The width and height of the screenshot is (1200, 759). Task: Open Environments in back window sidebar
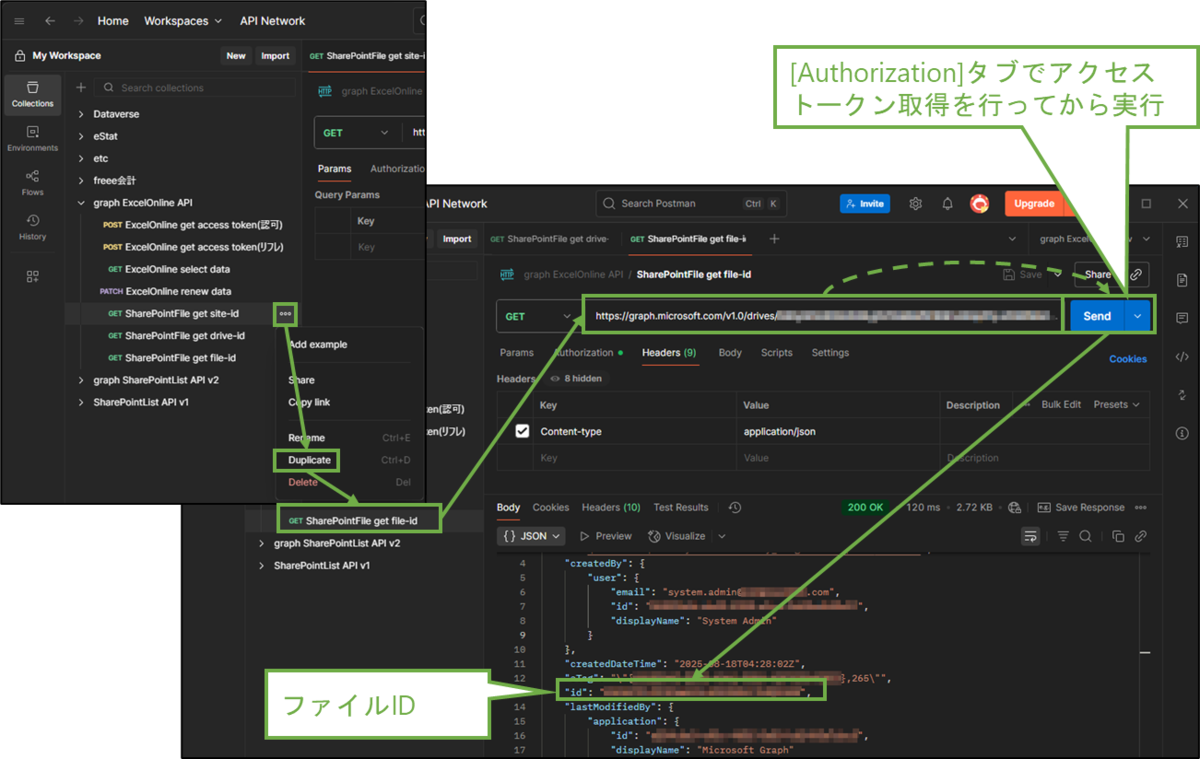pyautogui.click(x=33, y=138)
